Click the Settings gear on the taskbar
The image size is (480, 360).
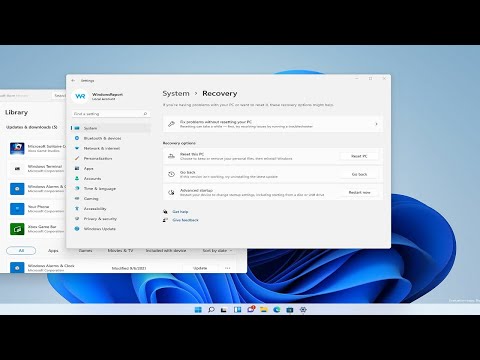[x=303, y=310]
